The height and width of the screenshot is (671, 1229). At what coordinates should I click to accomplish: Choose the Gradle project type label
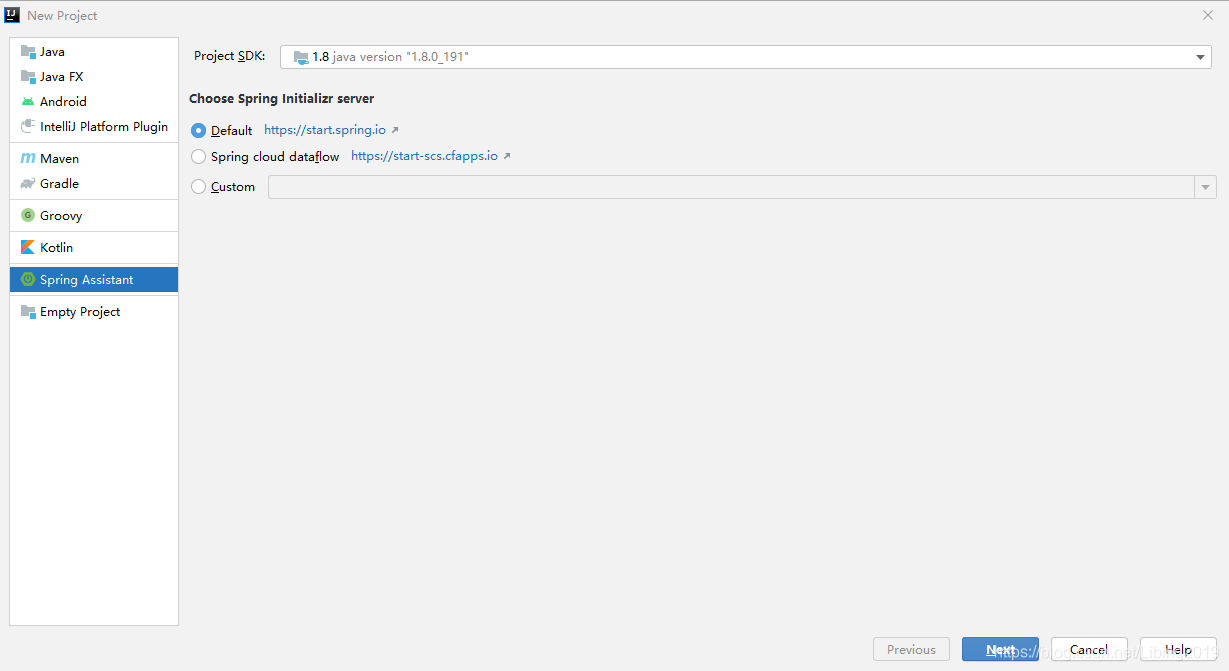(59, 184)
